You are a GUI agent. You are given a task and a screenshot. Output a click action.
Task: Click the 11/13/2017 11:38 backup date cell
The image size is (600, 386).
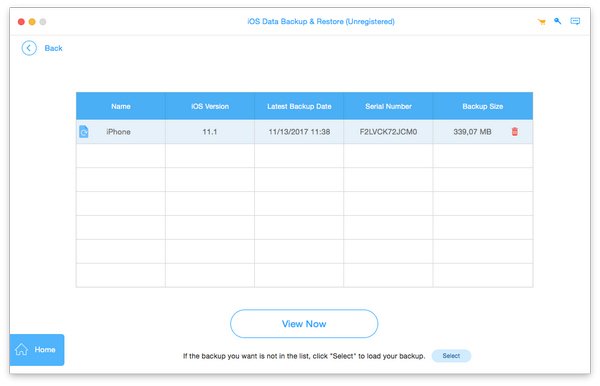(x=299, y=132)
